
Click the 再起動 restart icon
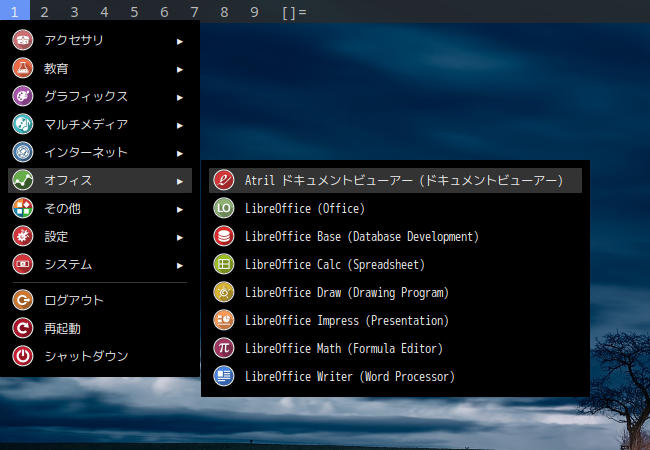[x=22, y=328]
